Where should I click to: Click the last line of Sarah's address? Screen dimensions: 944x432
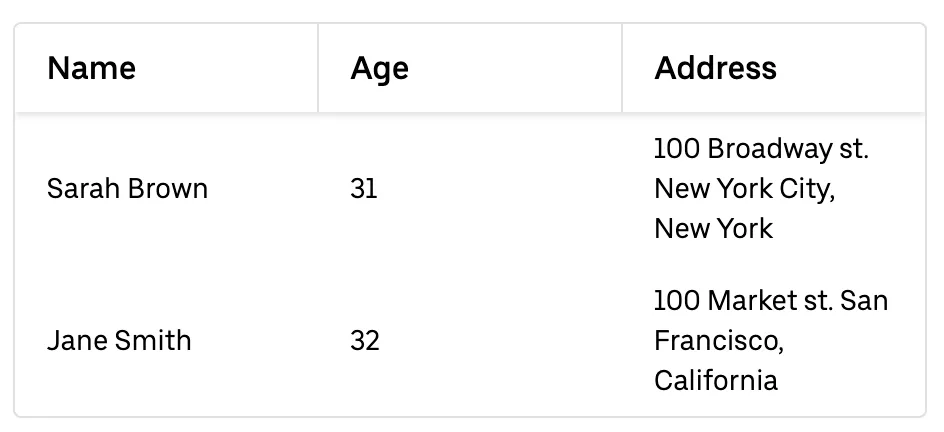713,229
